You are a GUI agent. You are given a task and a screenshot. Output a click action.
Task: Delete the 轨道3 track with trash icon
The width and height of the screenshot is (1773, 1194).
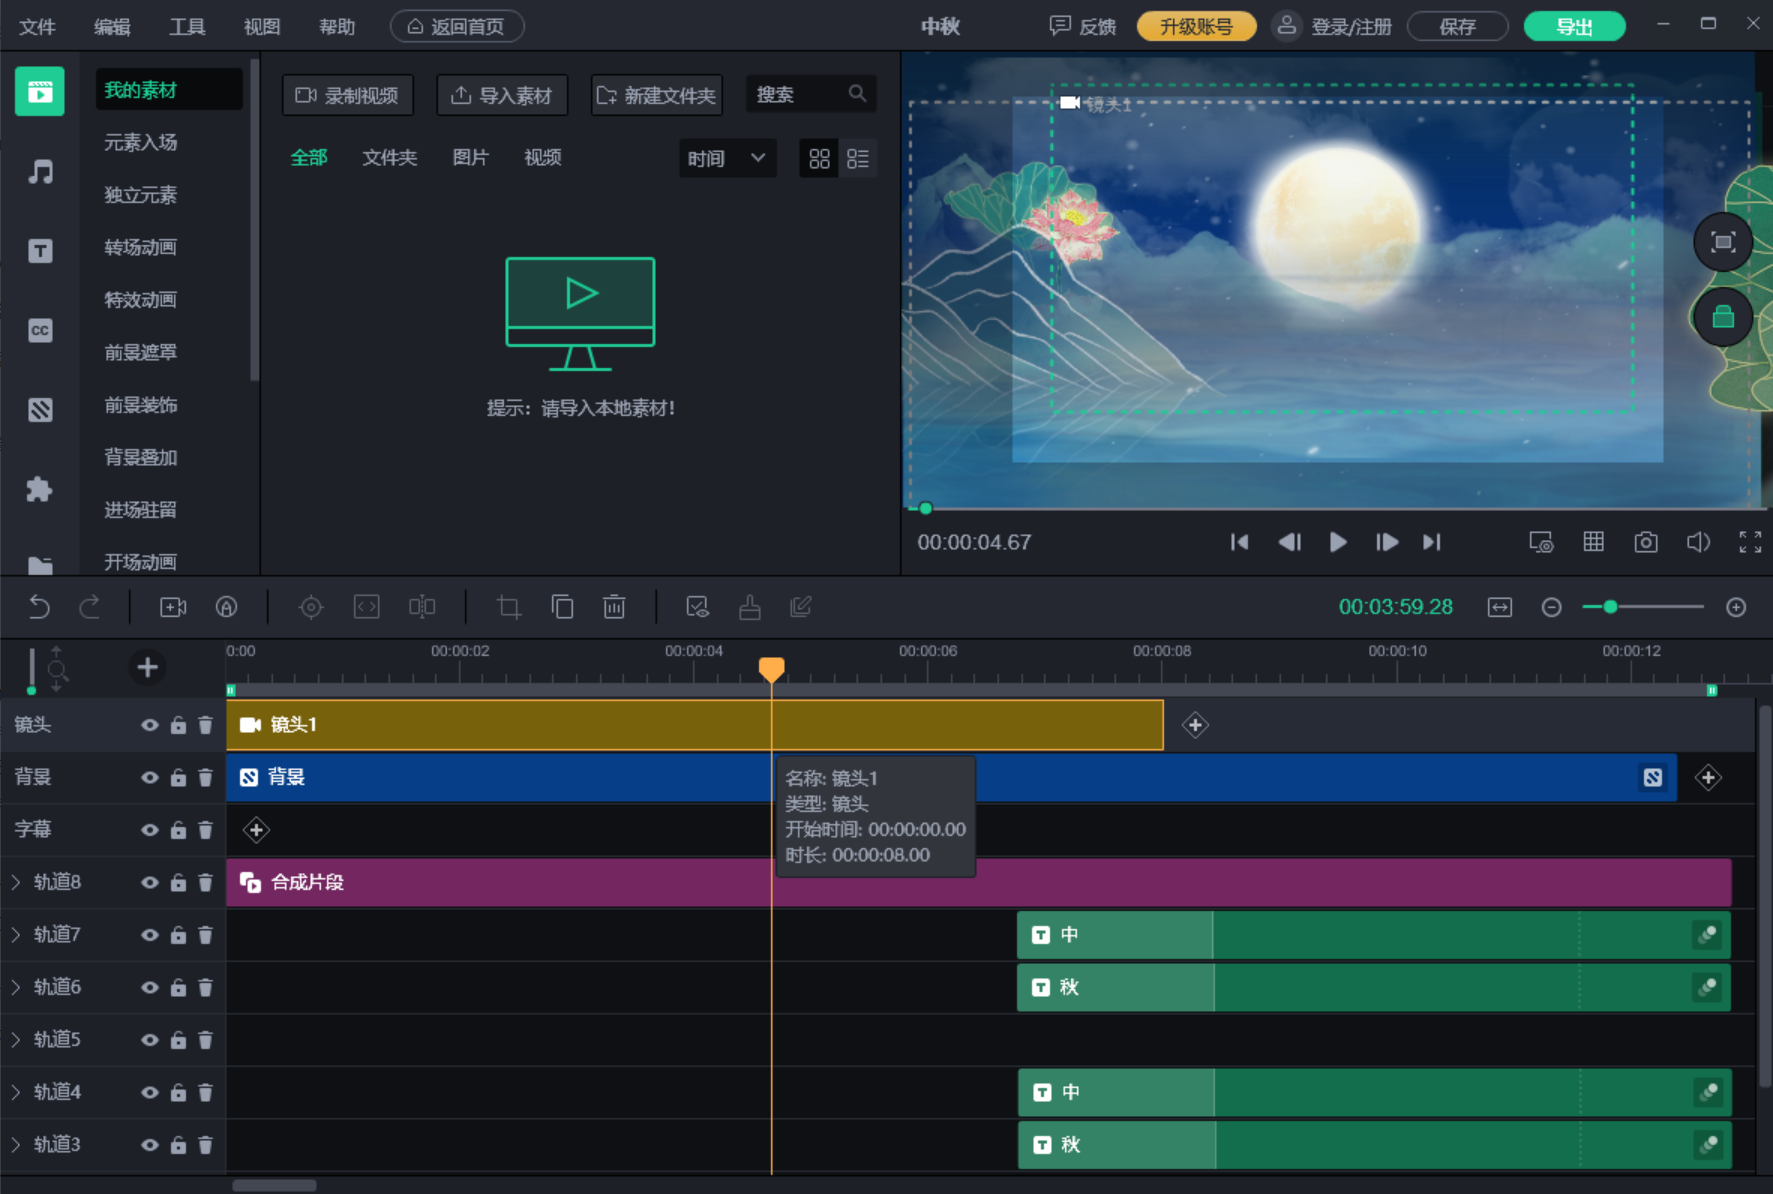click(206, 1144)
